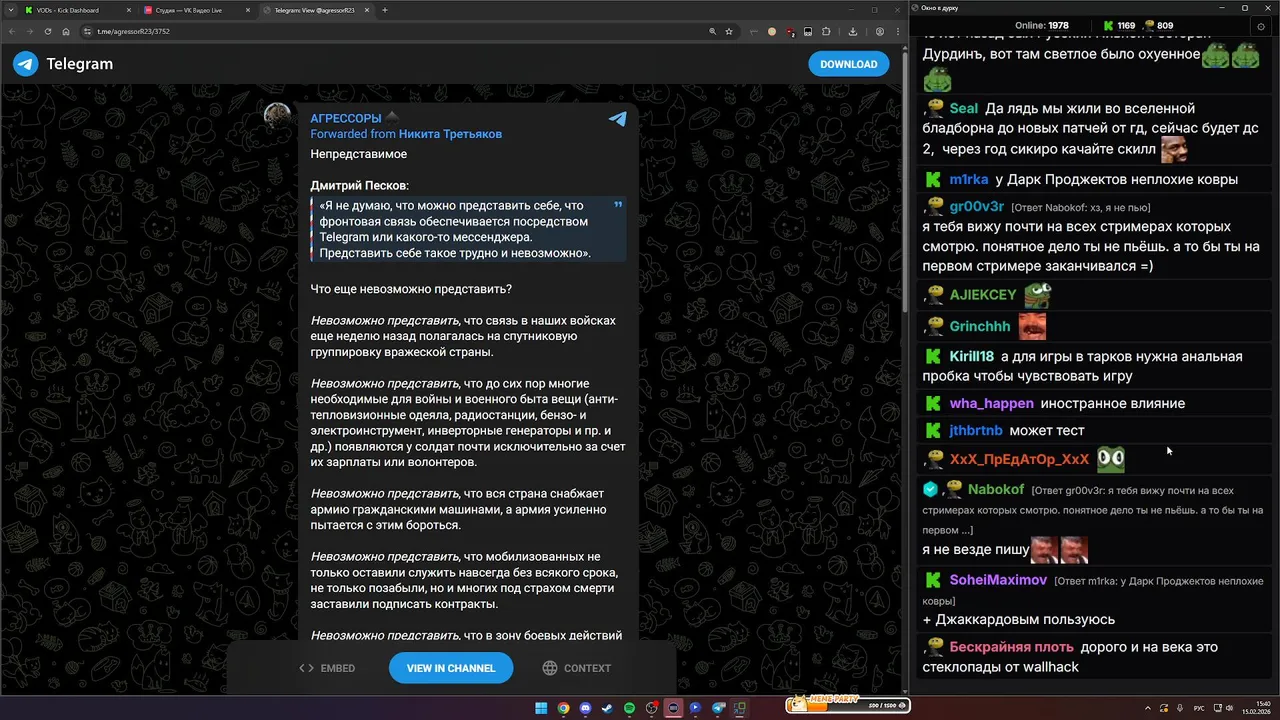Screen dimensions: 1280x720
Task: Open the browser profile icon
Action: pos(880,31)
